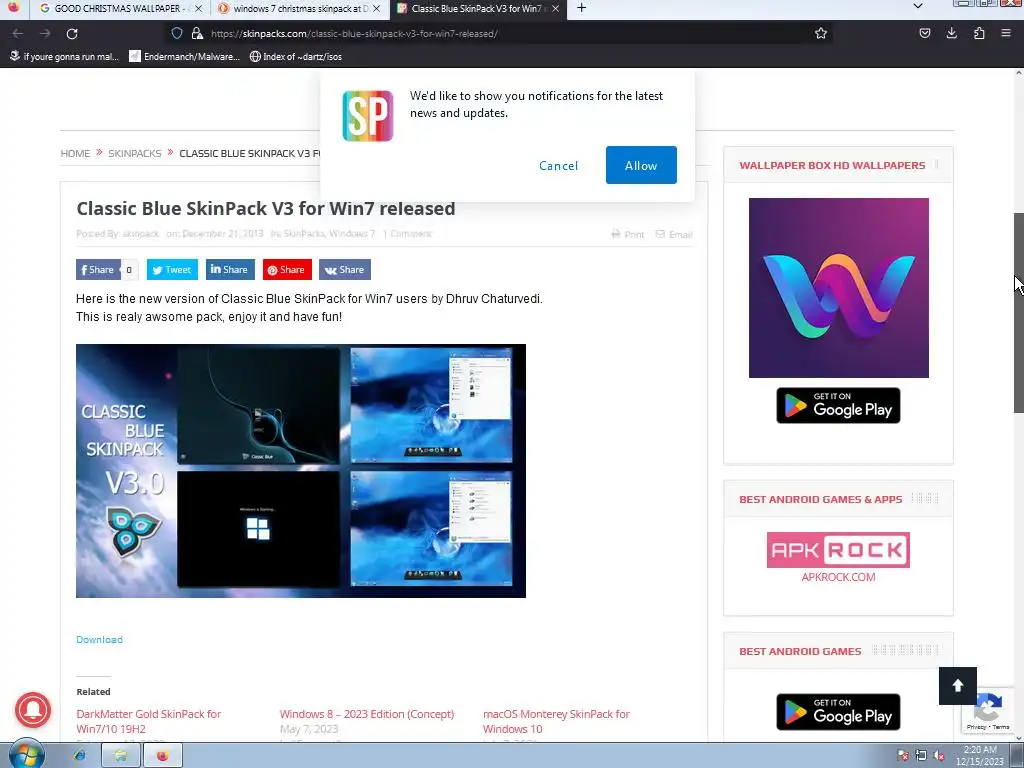Click the Print link
Viewport: 1024px width, 768px height.
point(628,234)
